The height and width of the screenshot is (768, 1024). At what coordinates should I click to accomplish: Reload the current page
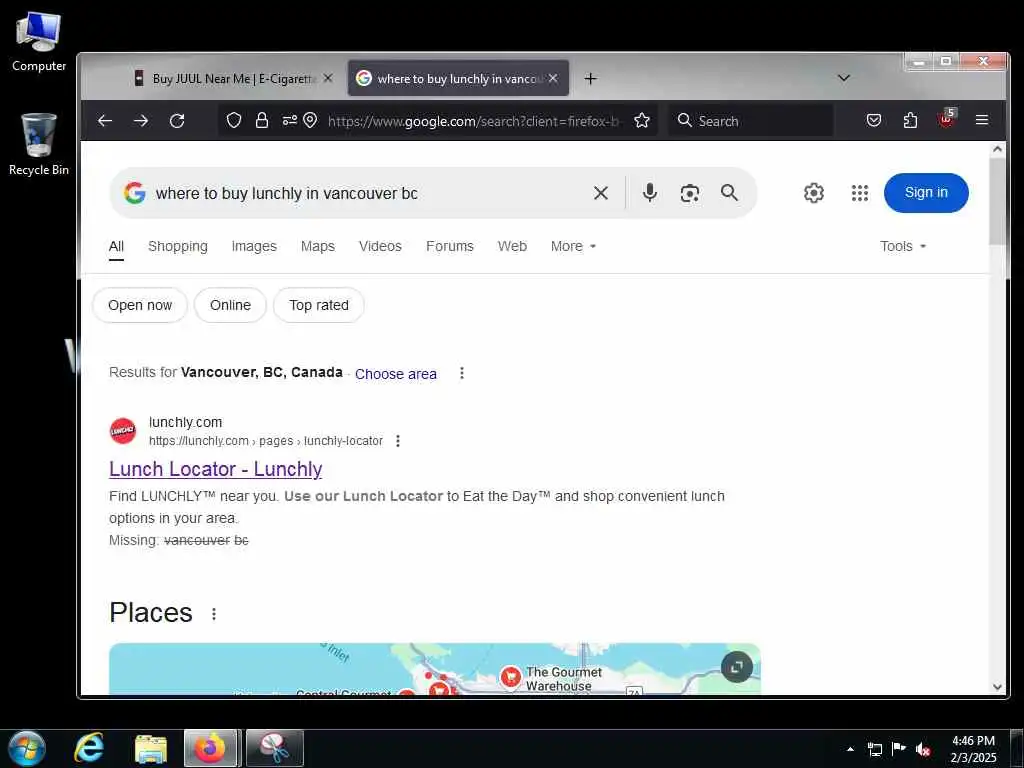coord(177,121)
